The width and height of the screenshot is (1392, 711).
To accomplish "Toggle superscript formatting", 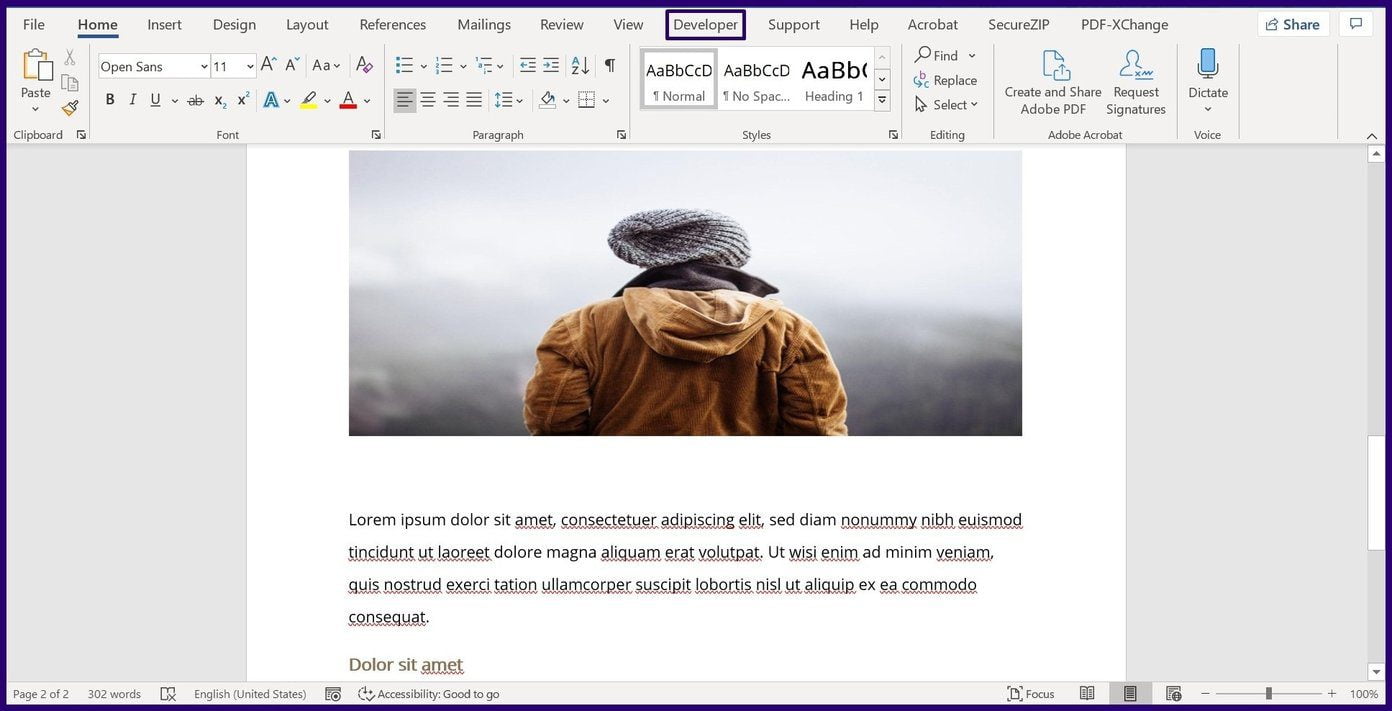I will 241,99.
